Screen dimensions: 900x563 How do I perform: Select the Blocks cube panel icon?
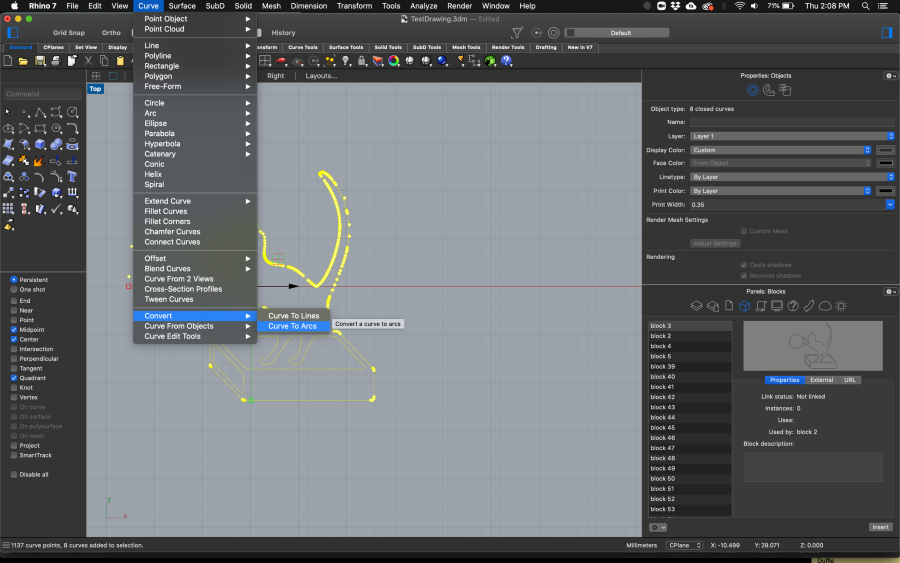744,305
